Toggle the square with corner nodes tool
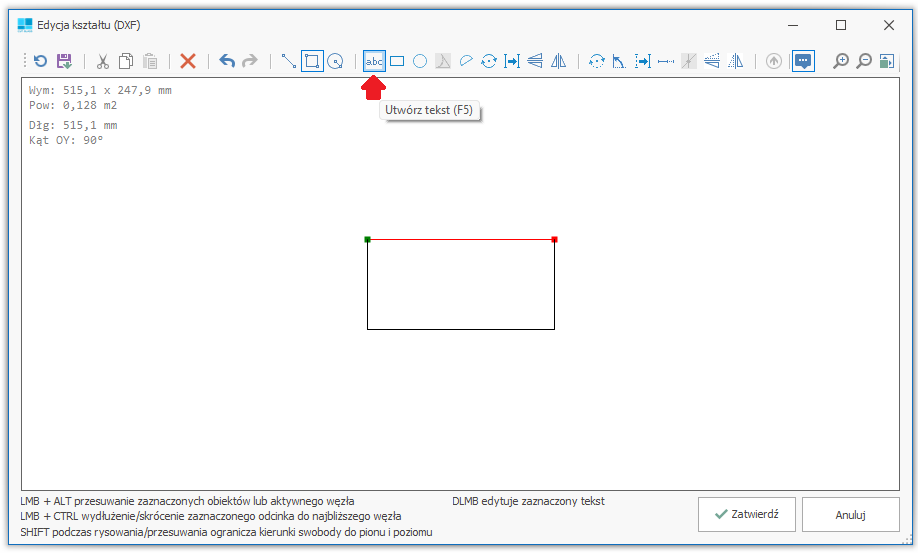 tap(312, 61)
